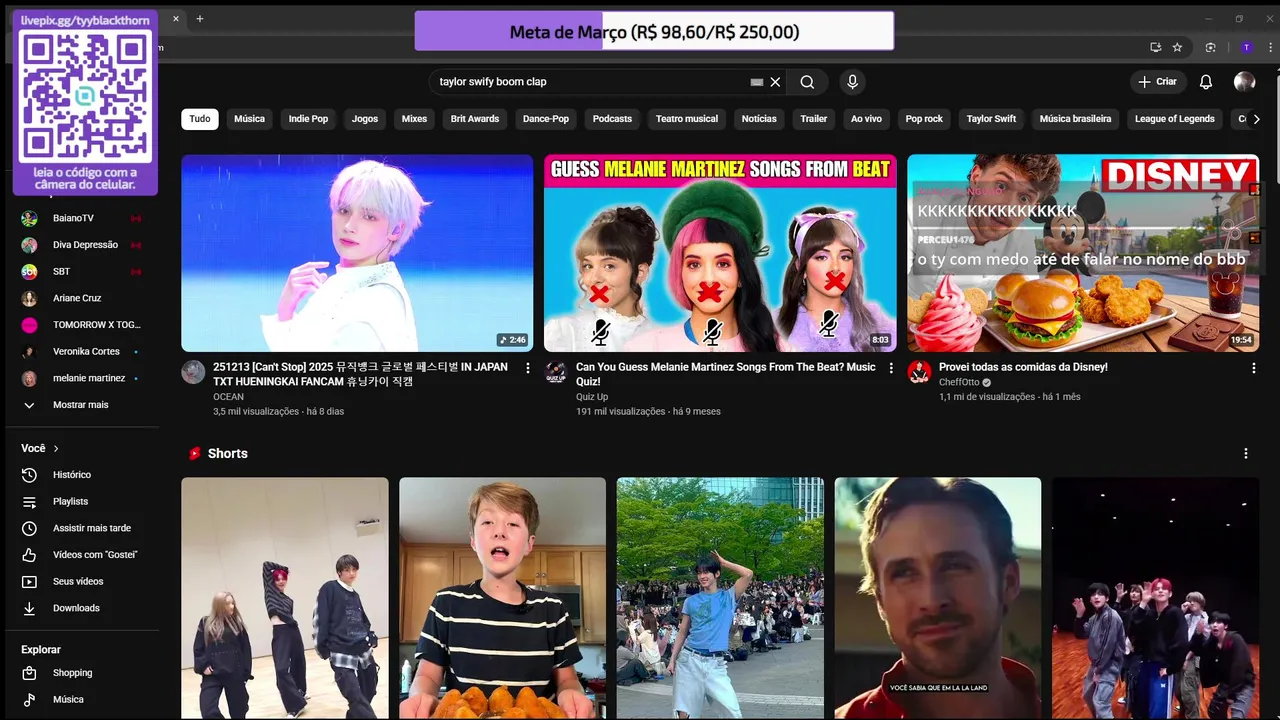Select the Indie Pop filter chip
This screenshot has width=1280, height=720.
(308, 119)
